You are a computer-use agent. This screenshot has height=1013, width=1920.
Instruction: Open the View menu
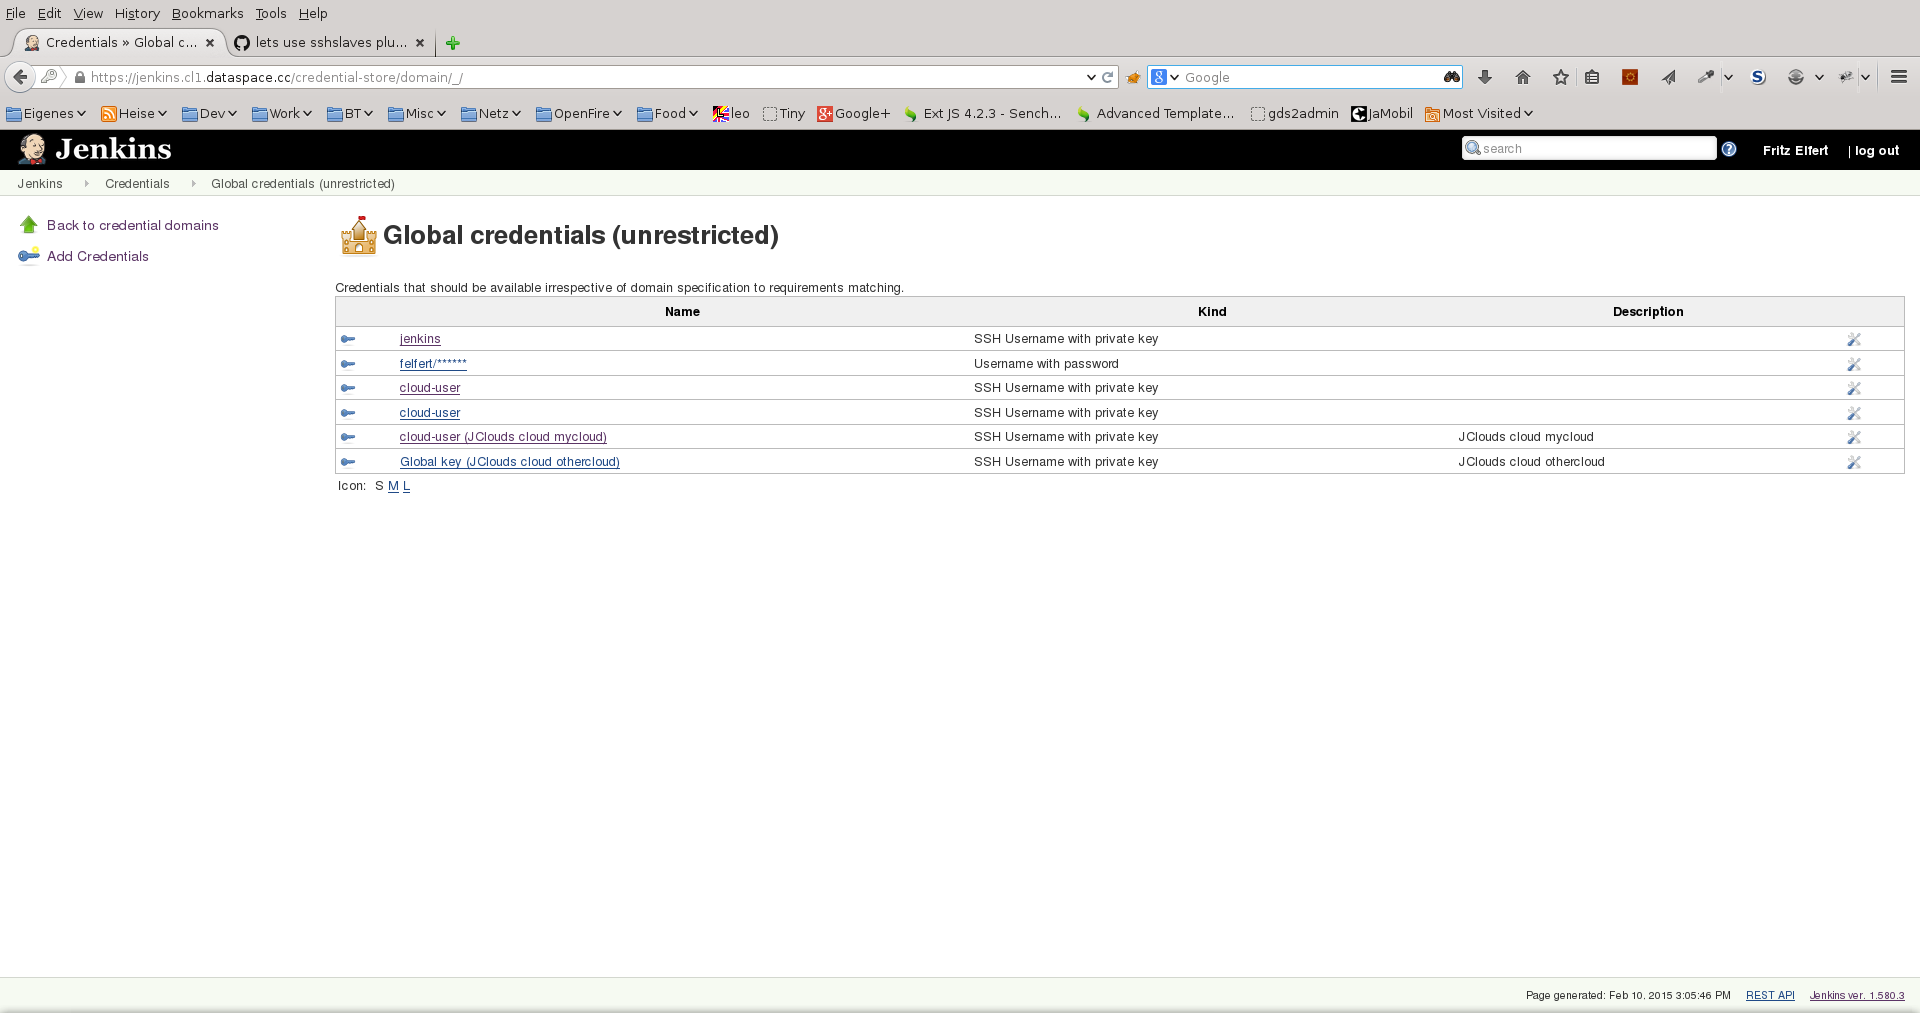(x=88, y=13)
